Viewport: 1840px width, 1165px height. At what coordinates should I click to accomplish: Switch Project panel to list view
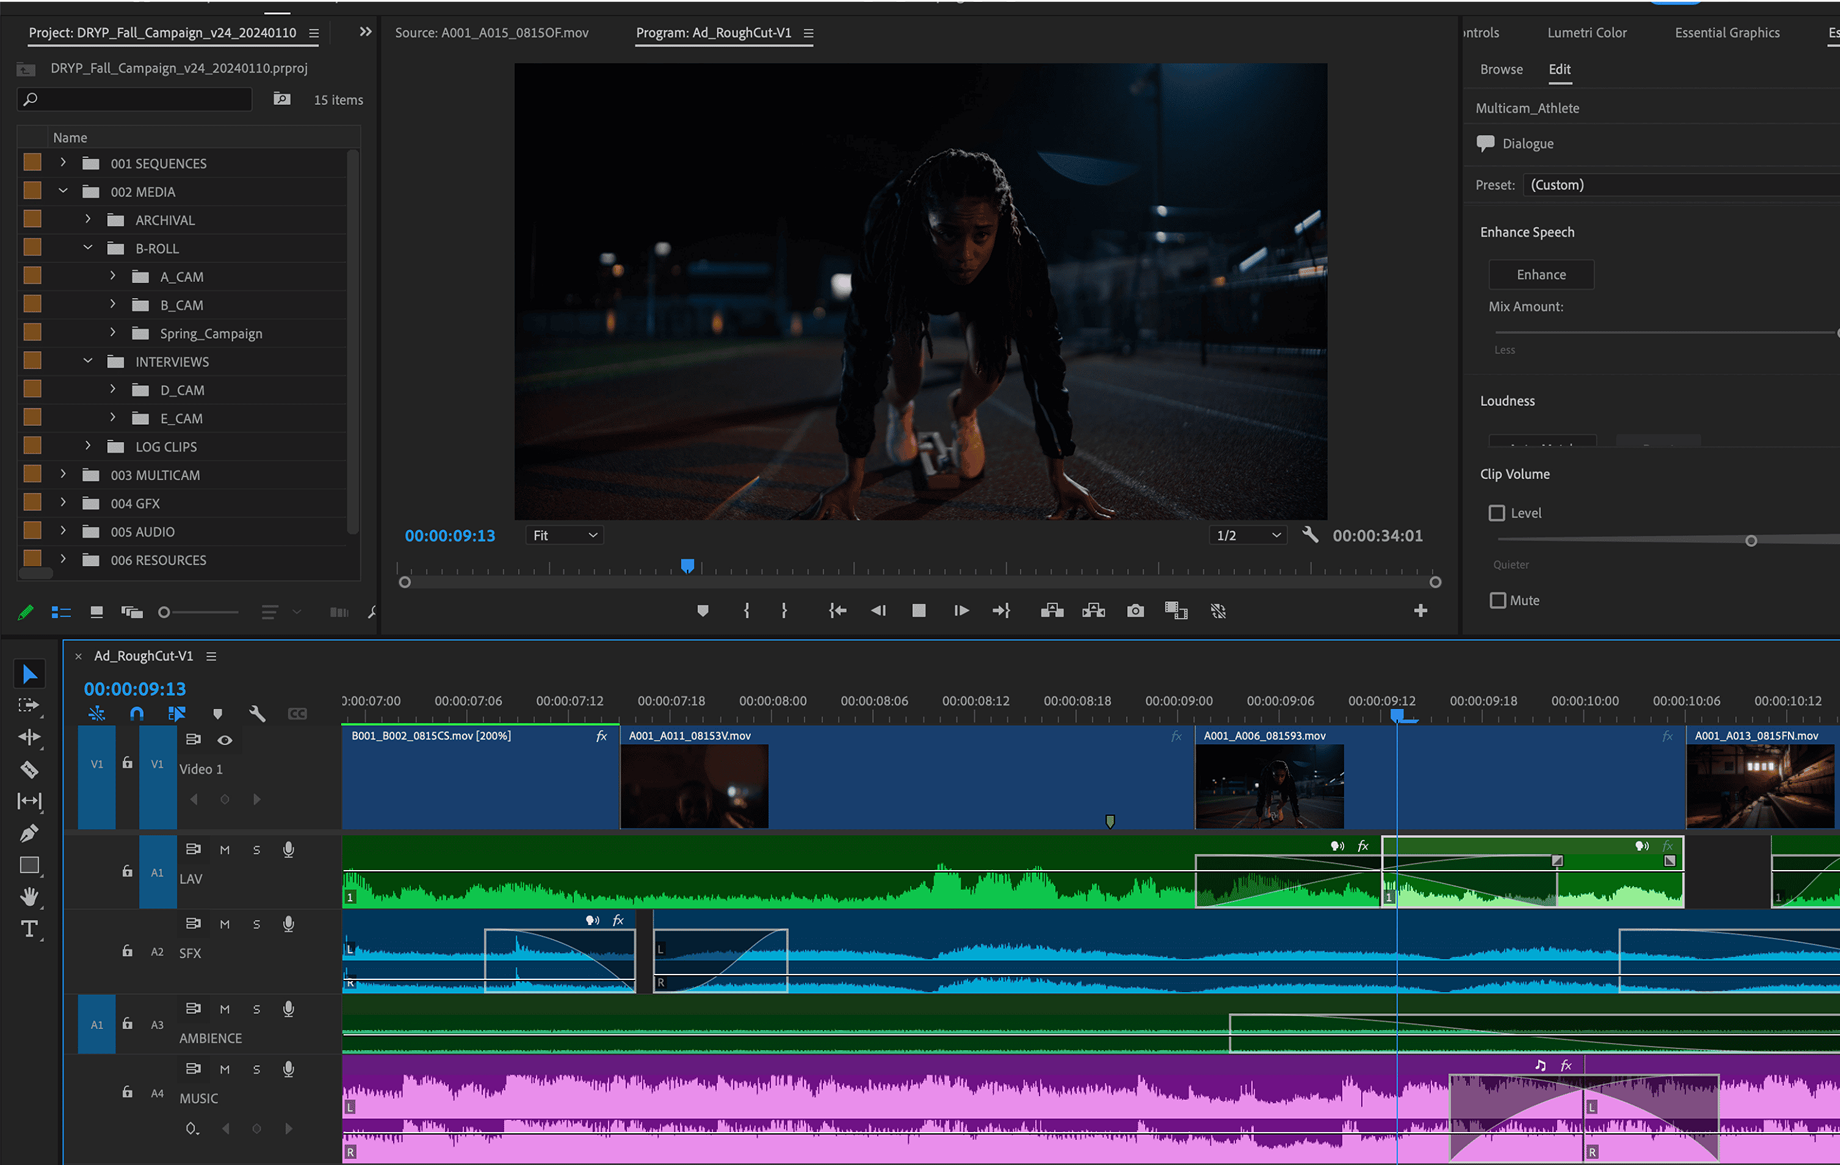click(61, 612)
